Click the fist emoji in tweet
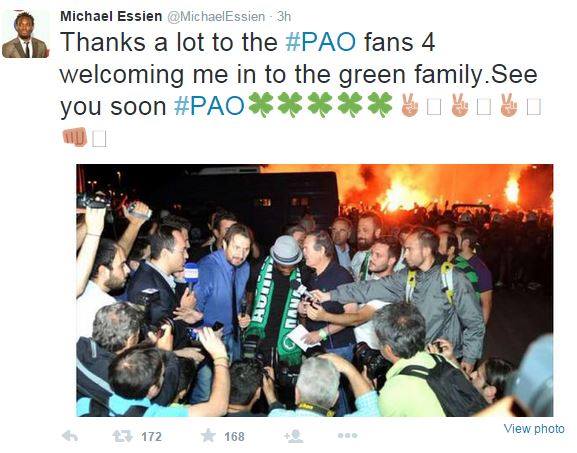This screenshot has height=453, width=577. [75, 137]
